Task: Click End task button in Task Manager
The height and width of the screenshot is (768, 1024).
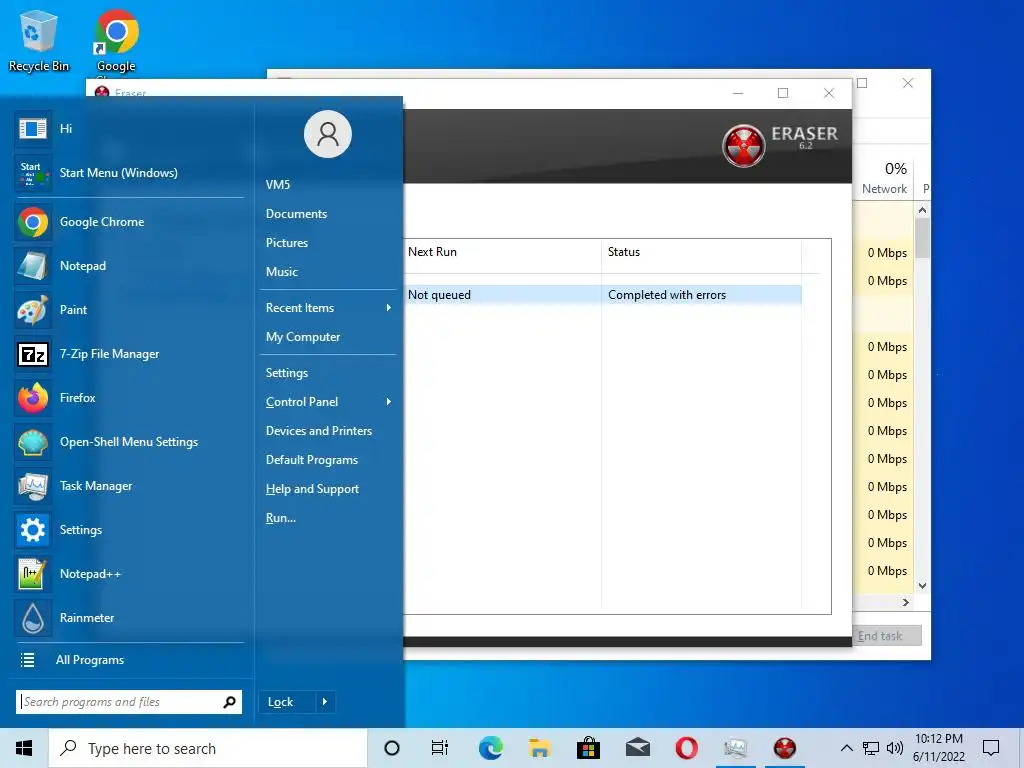Action: point(887,636)
